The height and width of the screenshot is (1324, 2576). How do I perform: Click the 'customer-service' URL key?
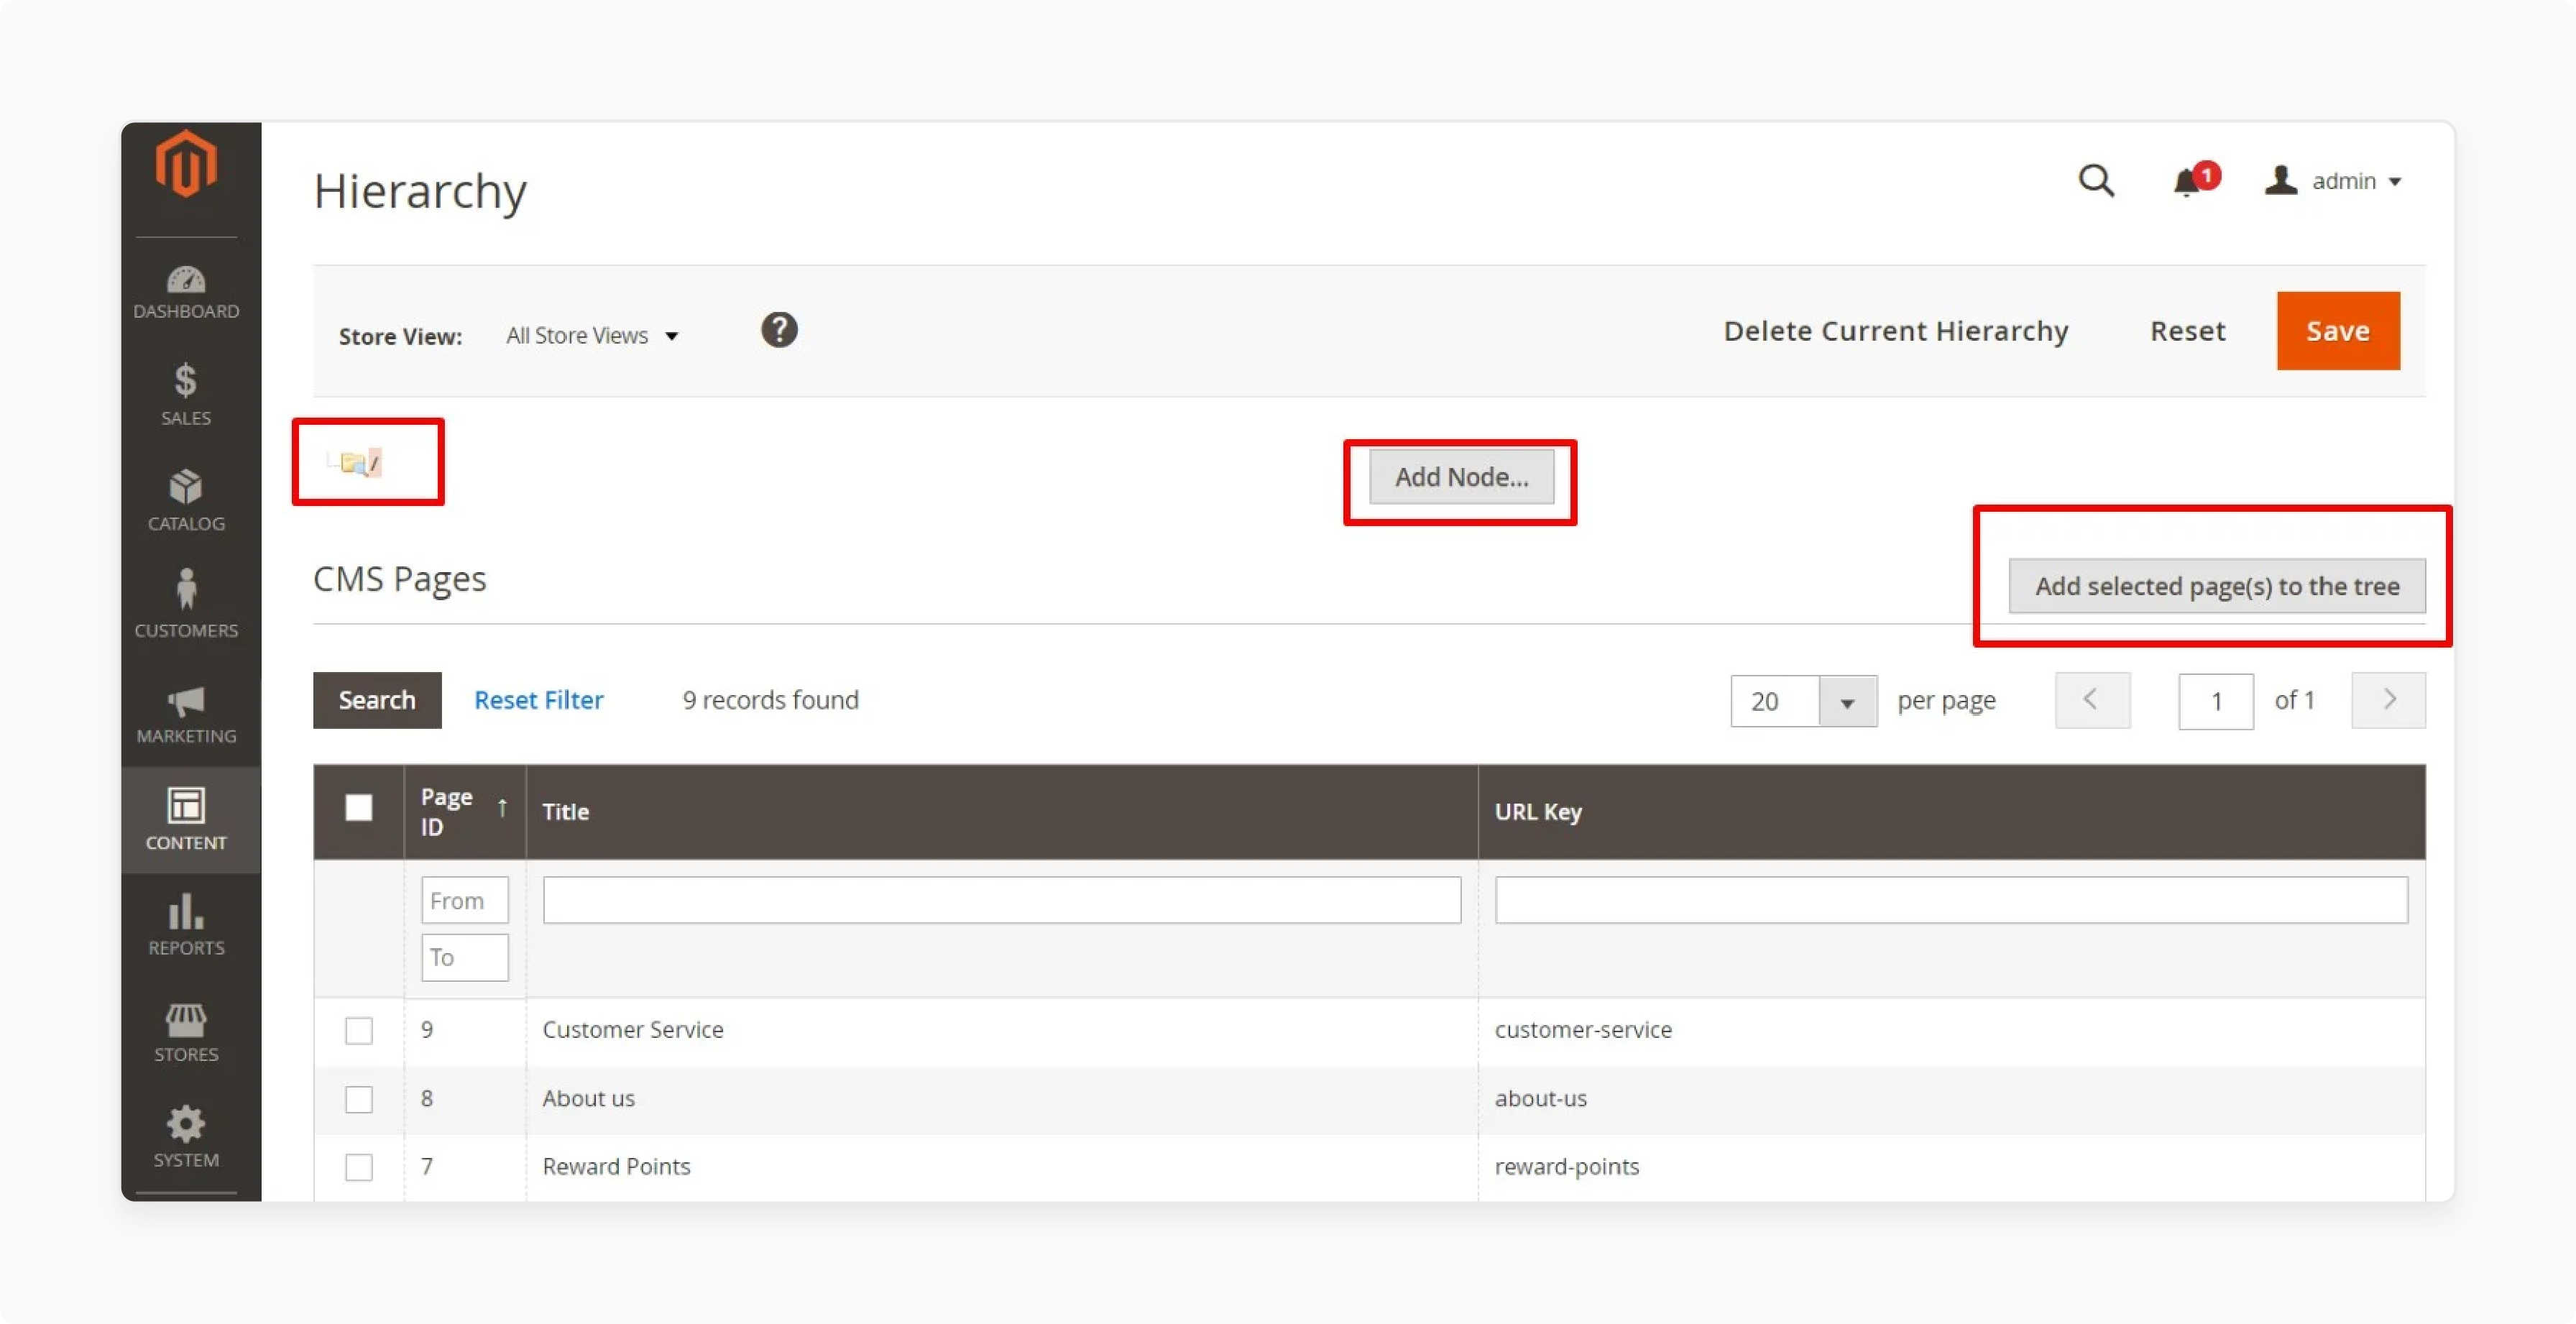pos(1583,1030)
